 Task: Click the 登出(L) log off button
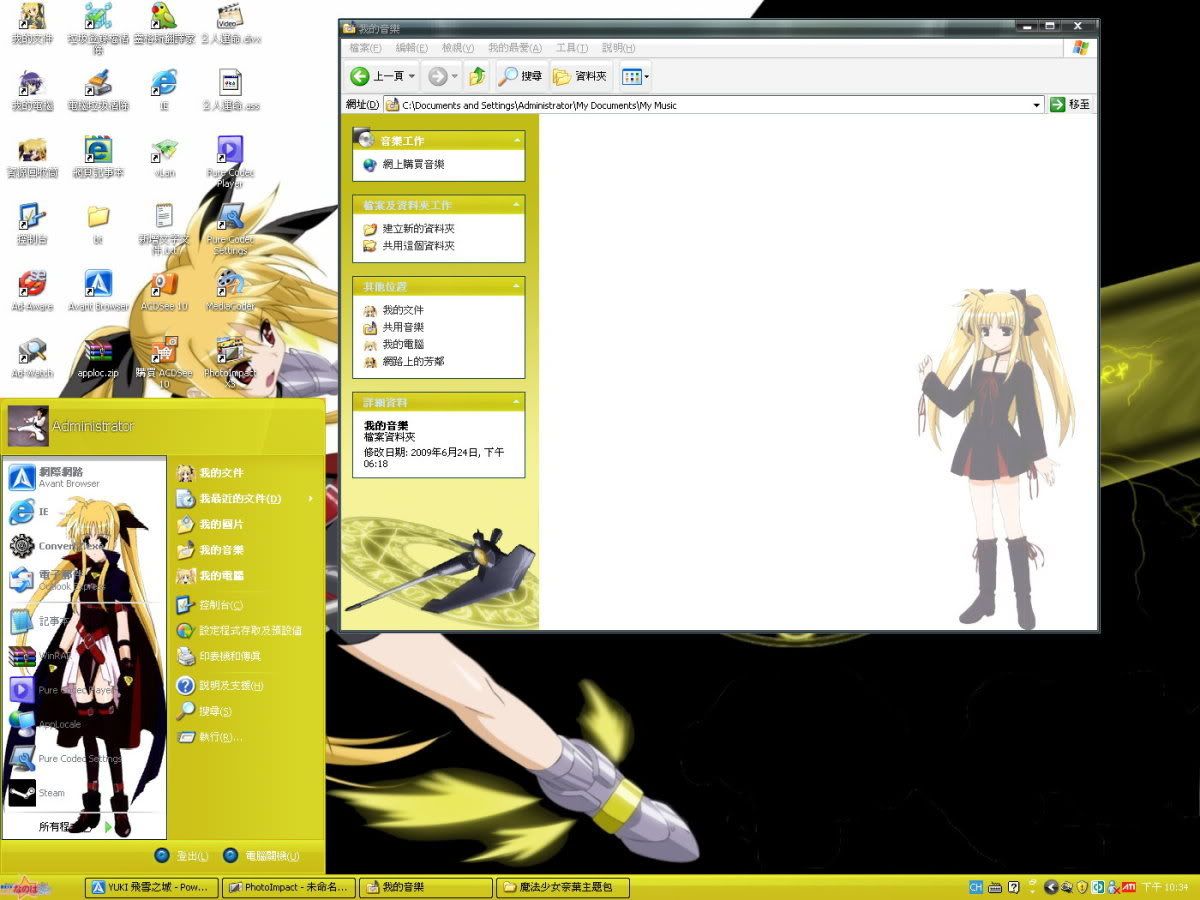point(181,856)
